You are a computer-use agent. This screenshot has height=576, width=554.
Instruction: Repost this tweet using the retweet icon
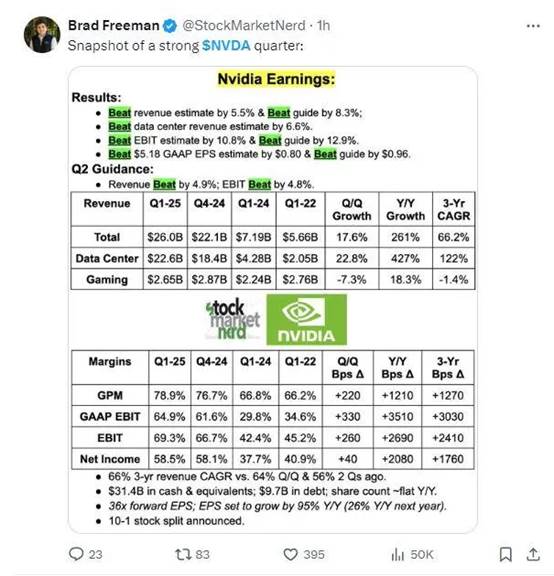click(x=182, y=554)
